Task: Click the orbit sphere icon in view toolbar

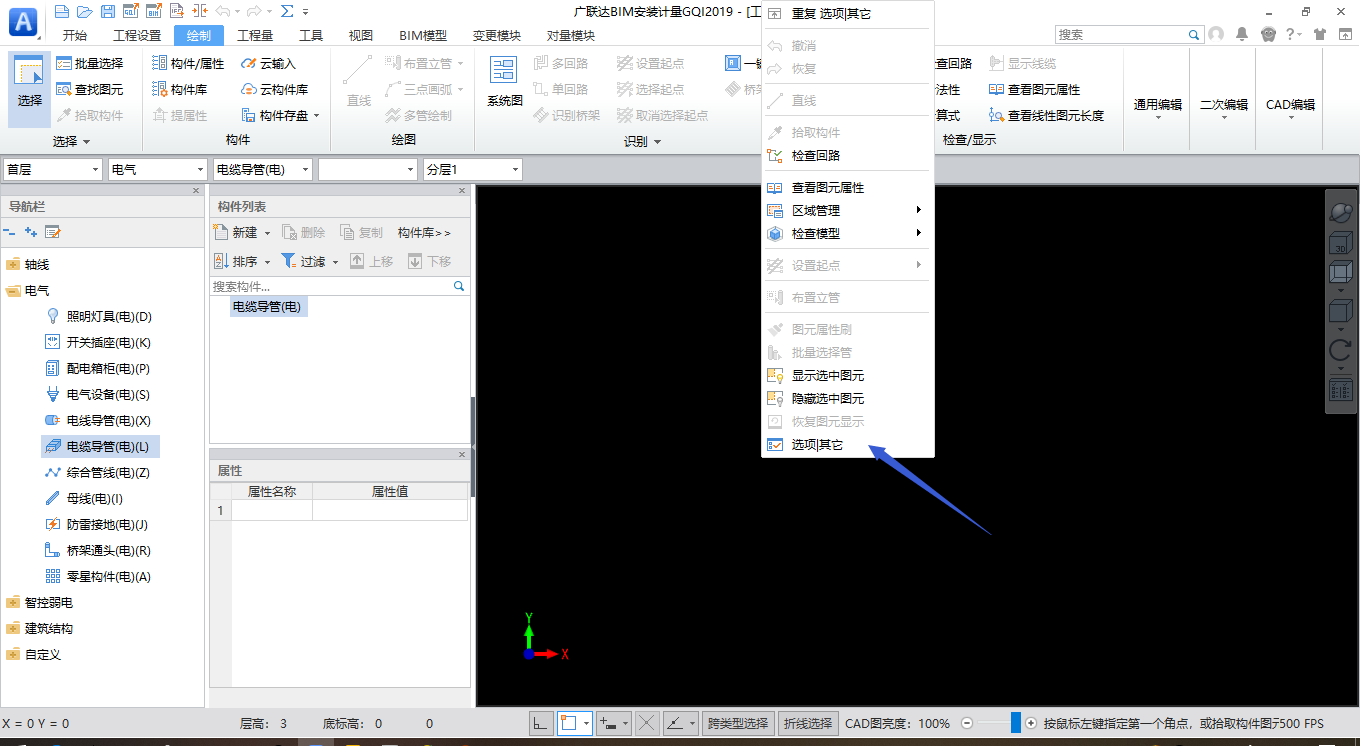Action: tap(1340, 212)
